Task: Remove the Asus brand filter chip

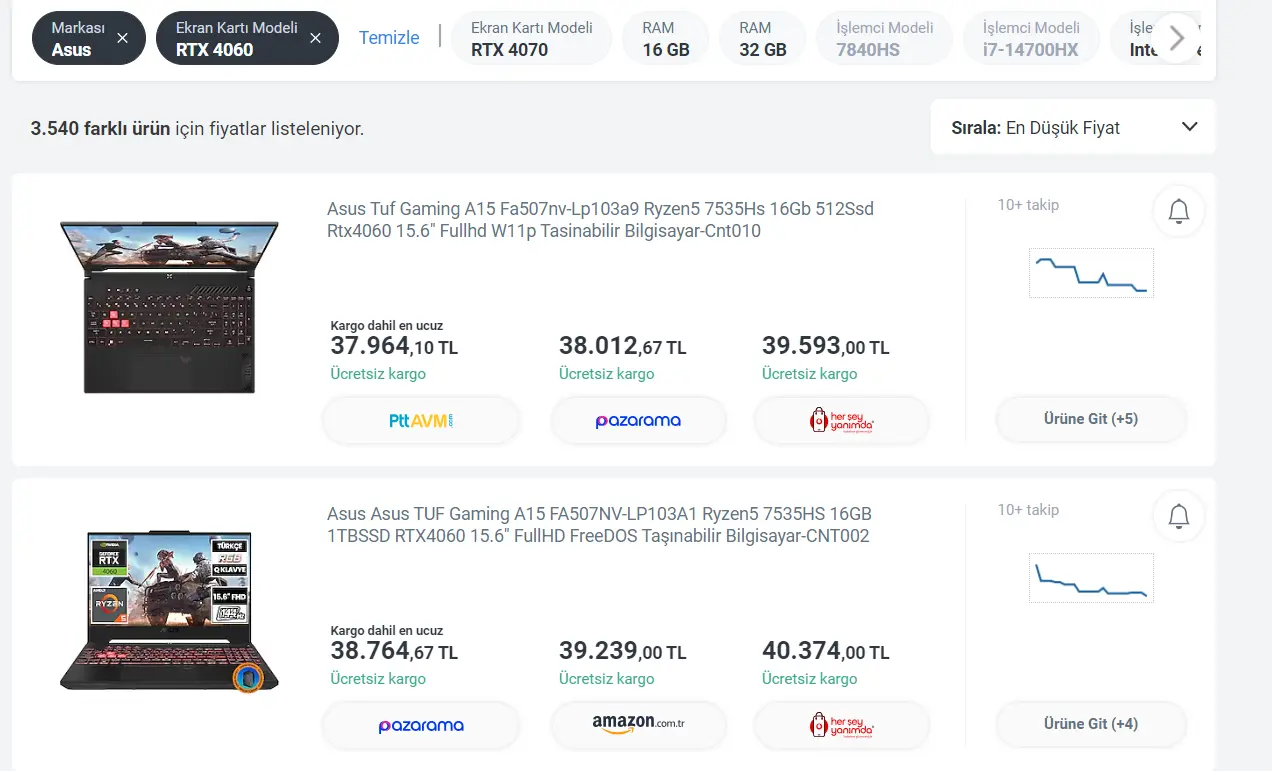Action: [122, 38]
